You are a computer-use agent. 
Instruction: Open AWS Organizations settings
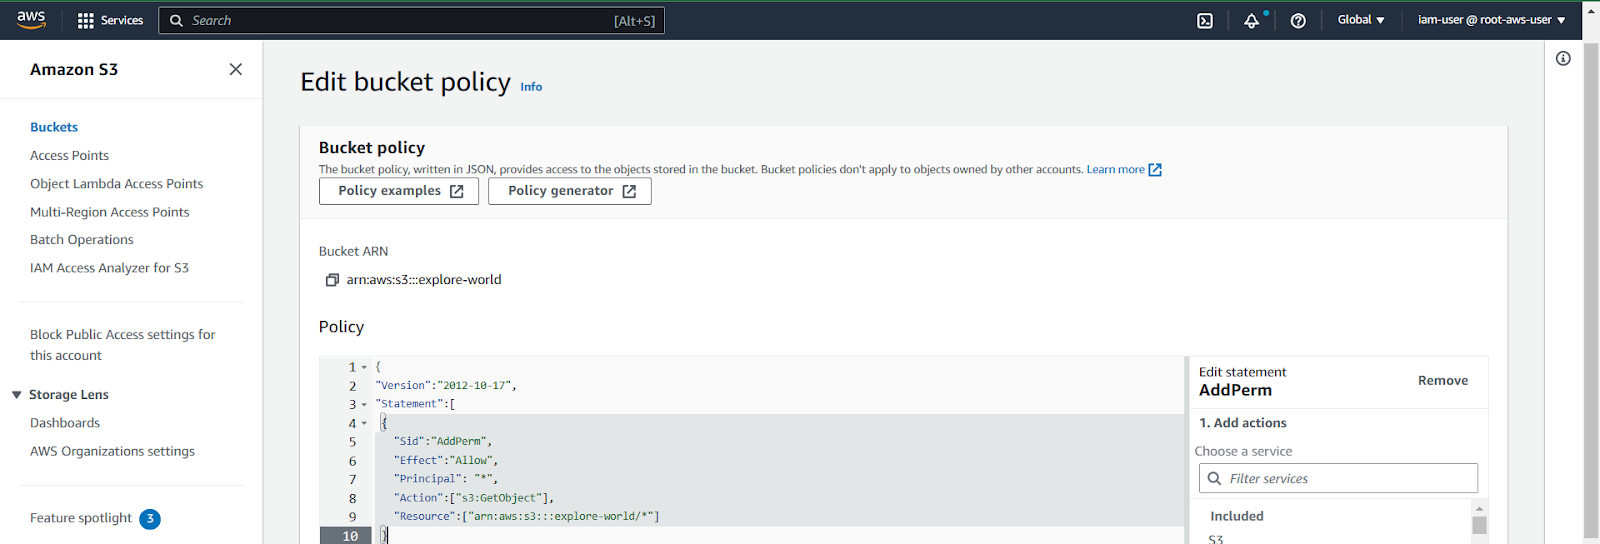click(112, 451)
